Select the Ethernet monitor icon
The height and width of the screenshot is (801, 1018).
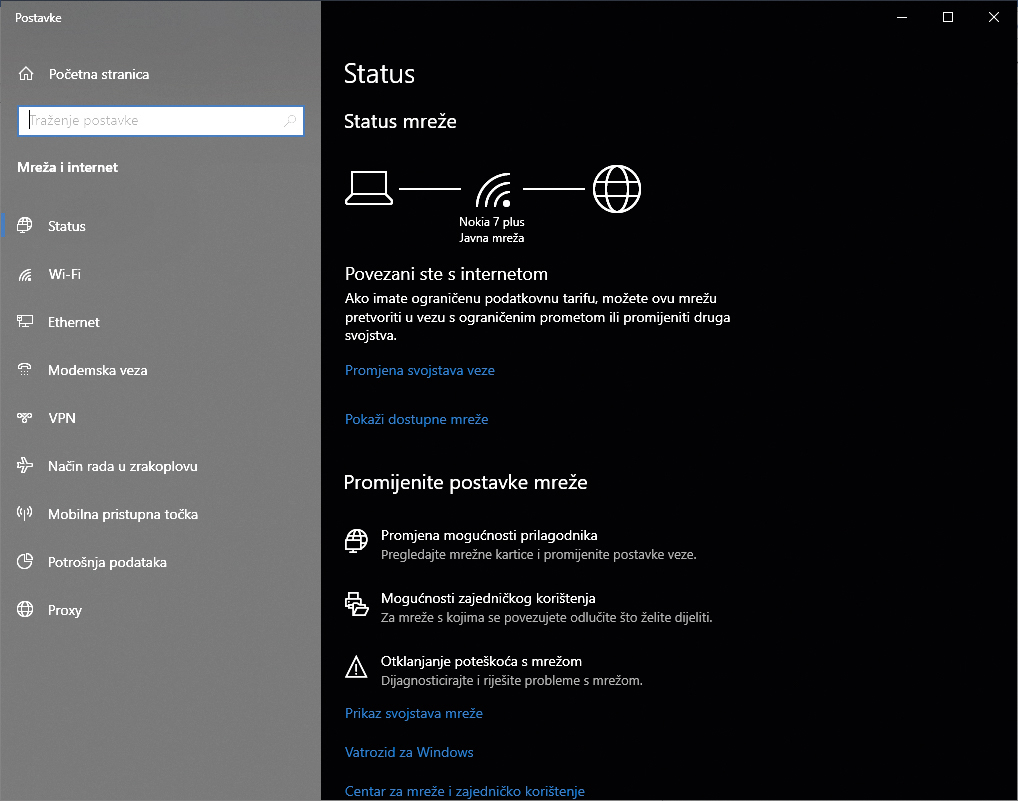[x=26, y=322]
